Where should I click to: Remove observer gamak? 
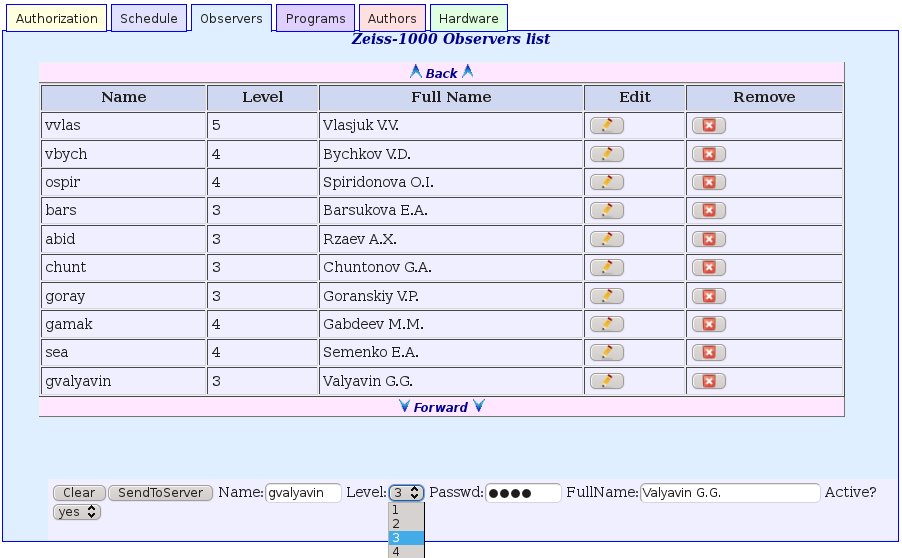[709, 324]
